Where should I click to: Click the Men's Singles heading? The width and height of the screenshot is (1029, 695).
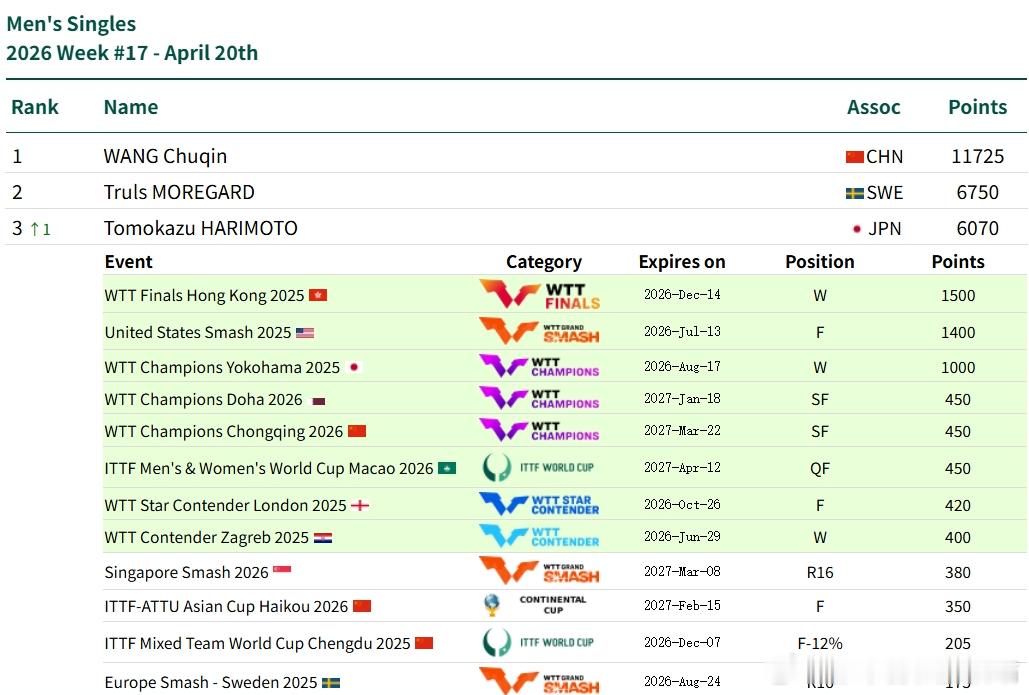point(71,24)
